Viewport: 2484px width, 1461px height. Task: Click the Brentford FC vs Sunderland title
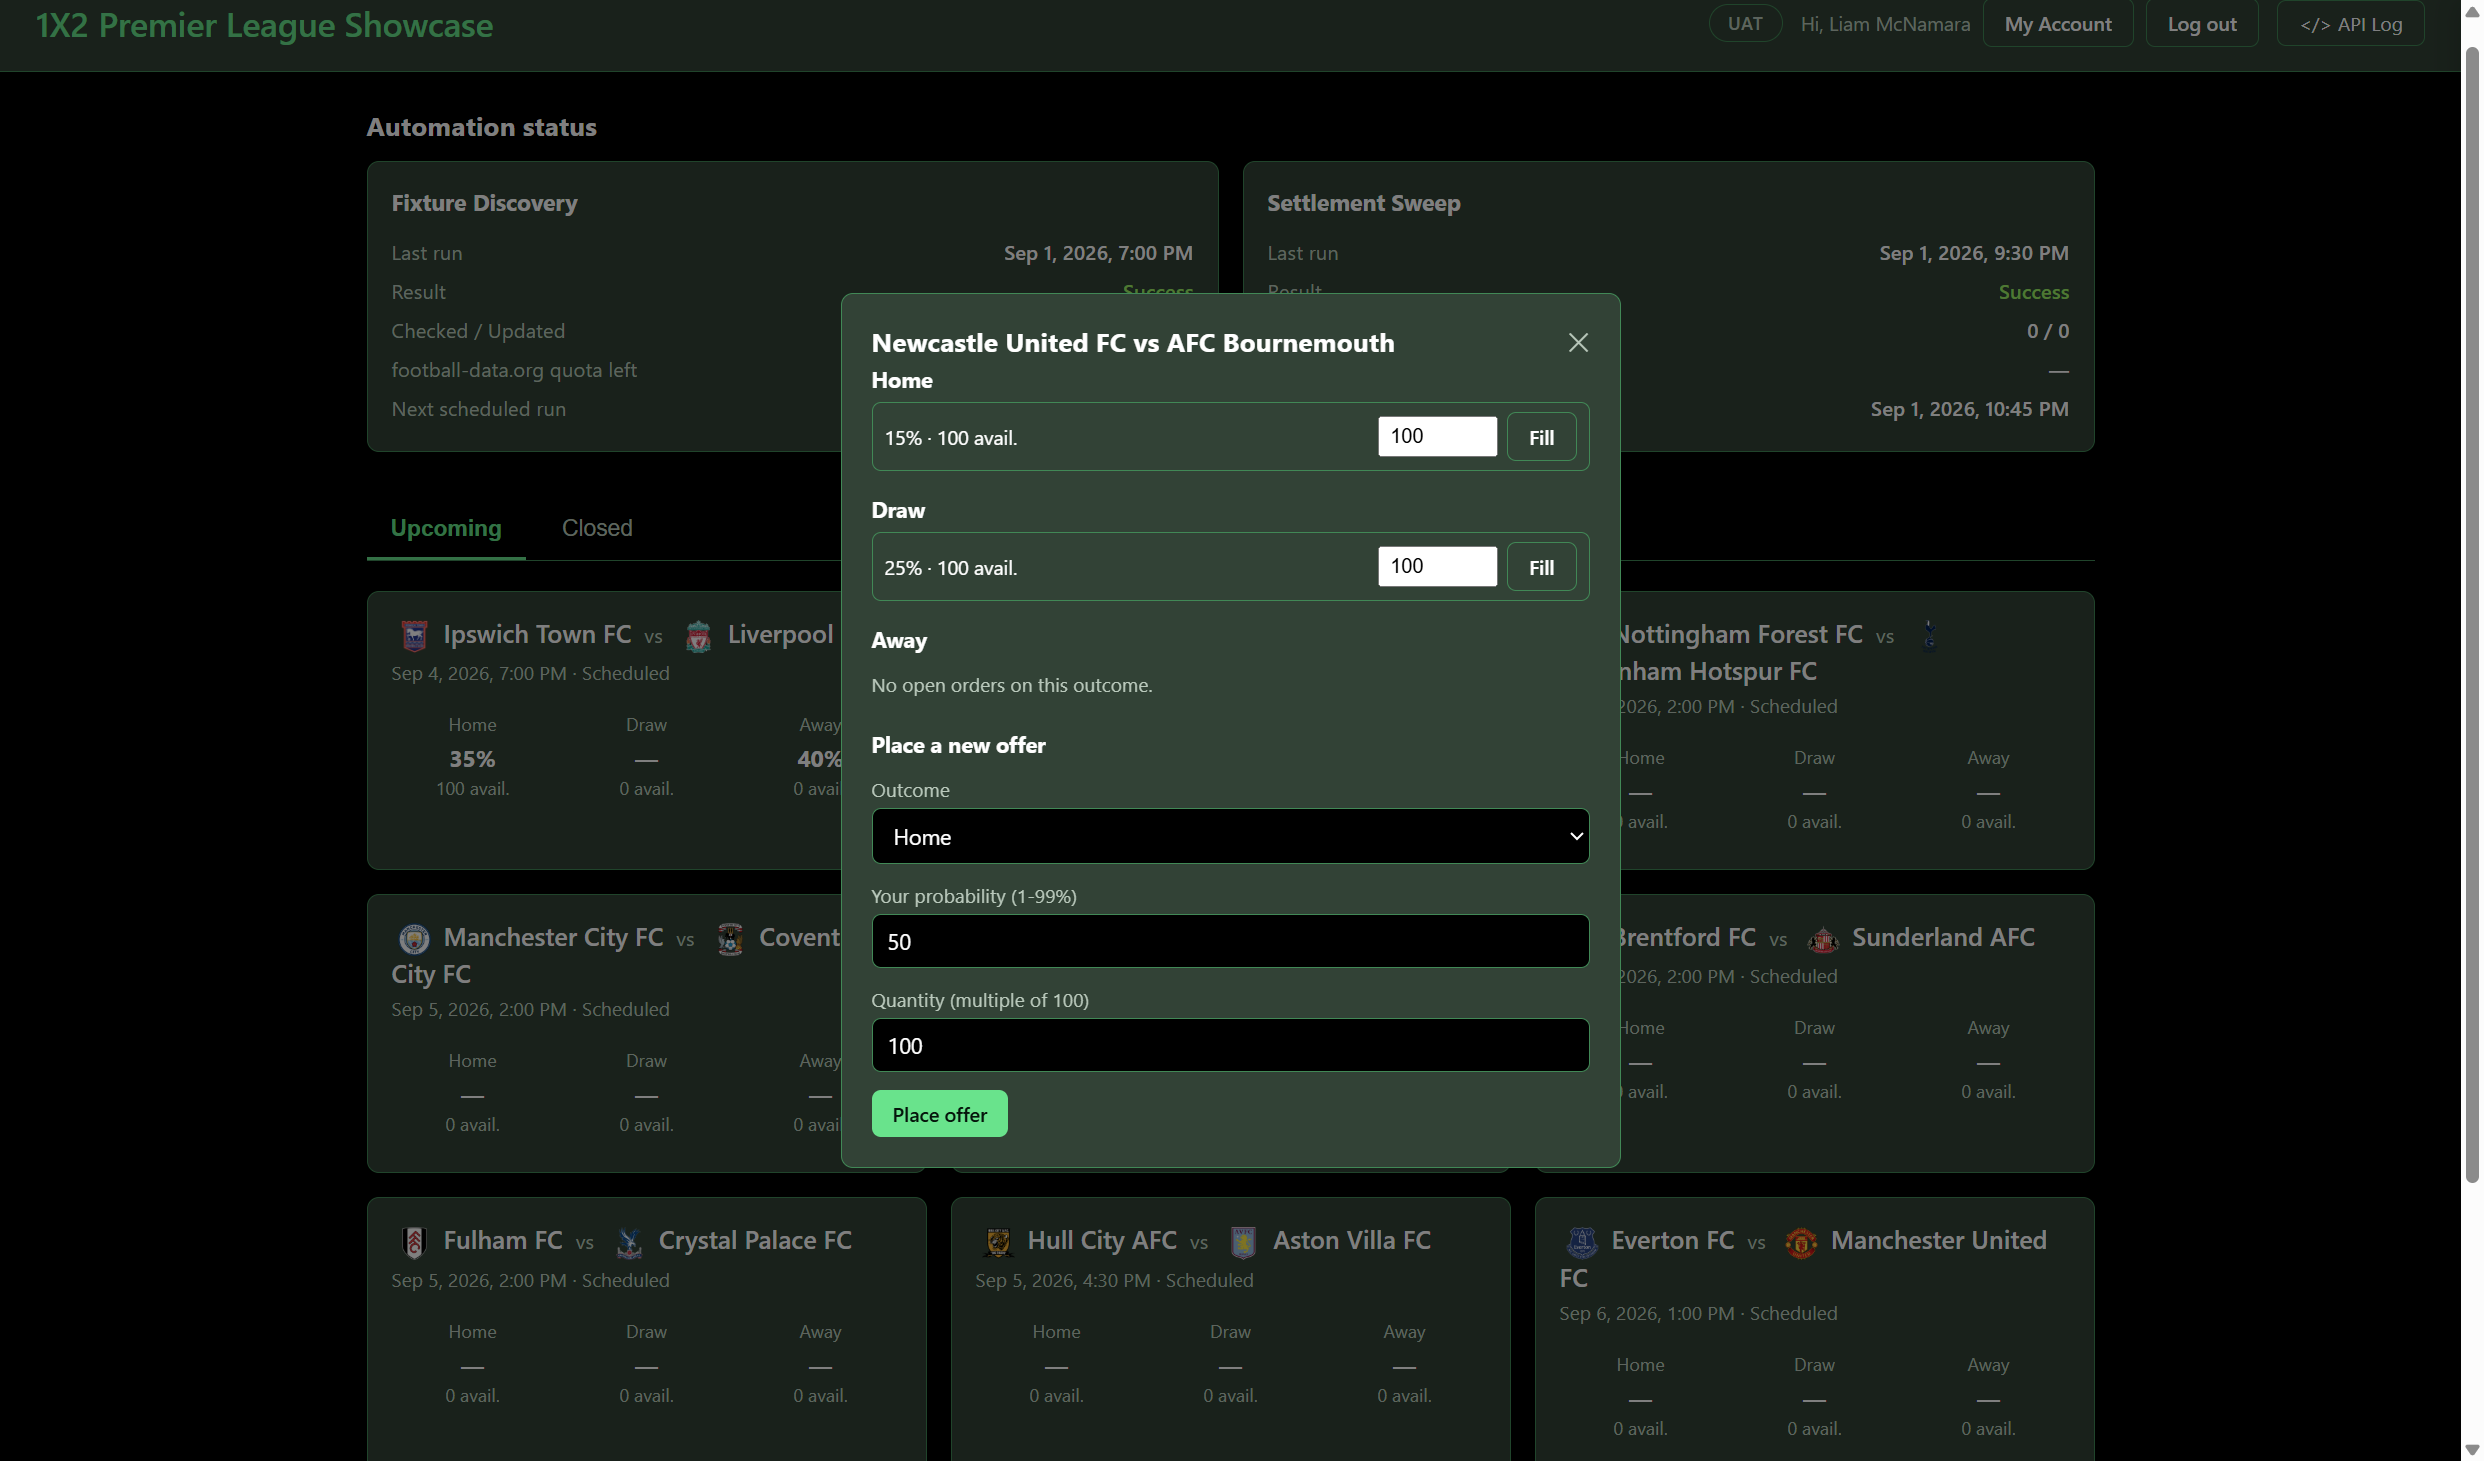point(1826,938)
